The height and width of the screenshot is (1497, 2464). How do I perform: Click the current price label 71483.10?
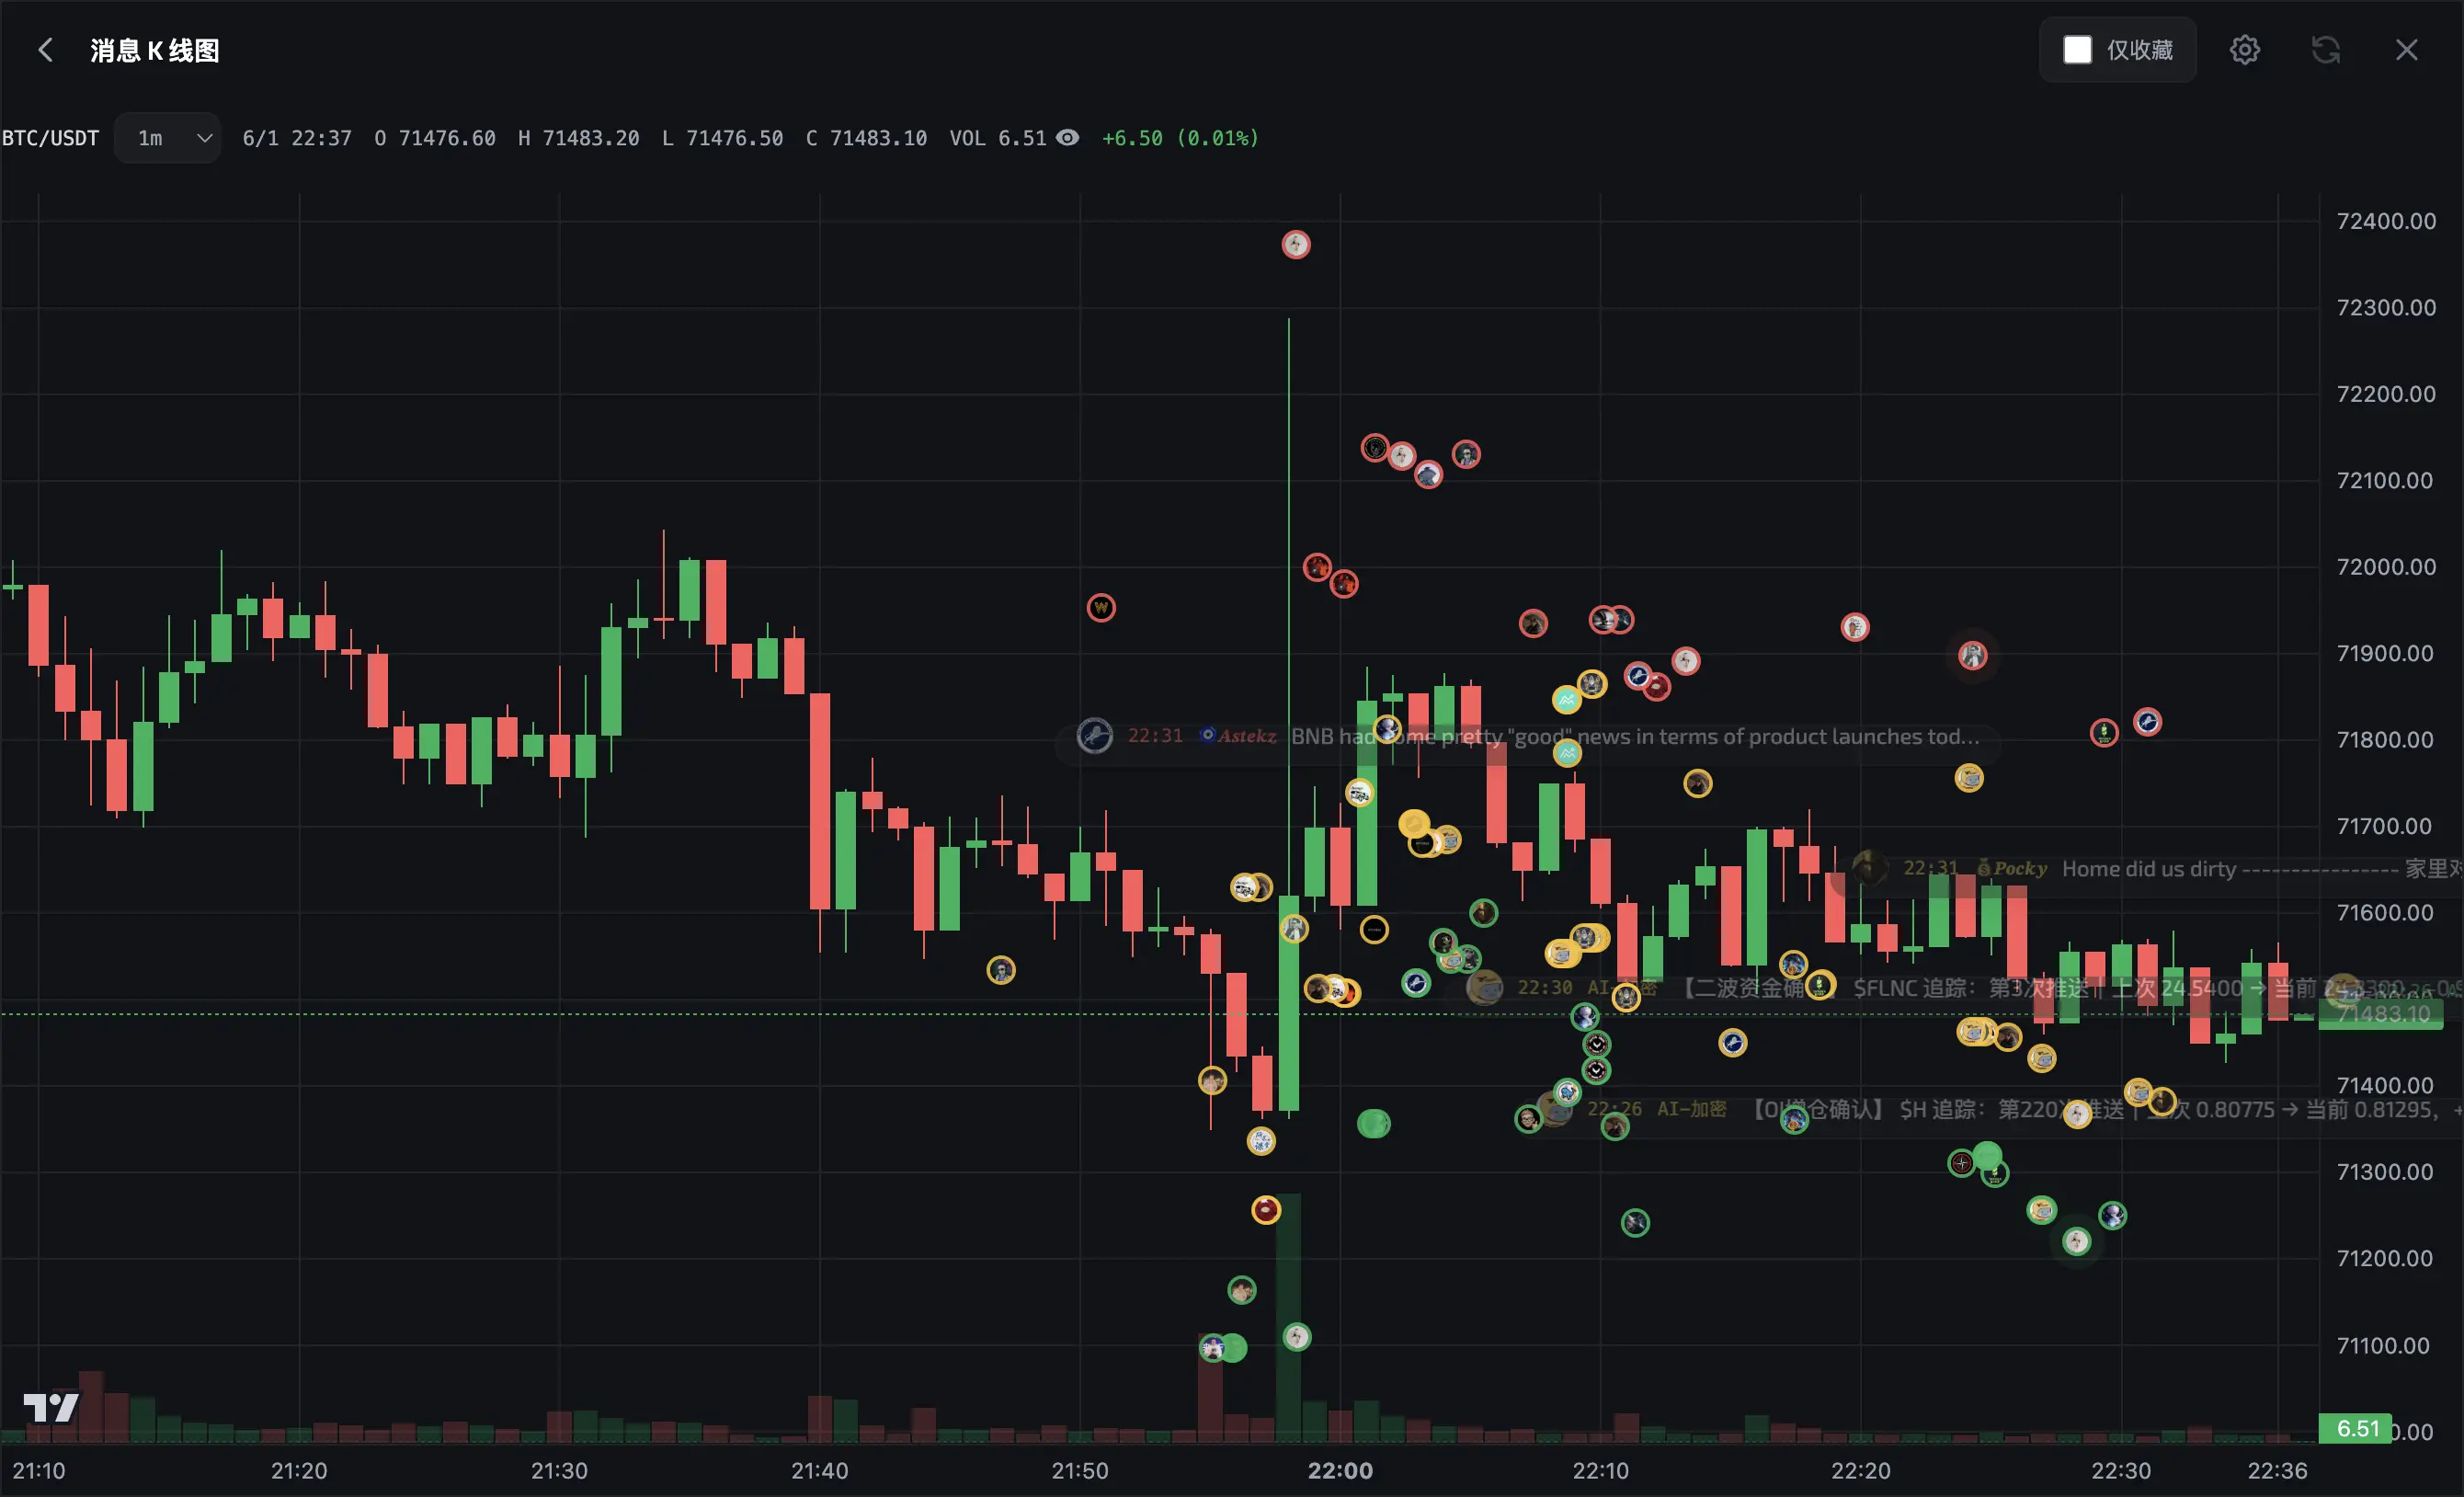point(2380,1014)
